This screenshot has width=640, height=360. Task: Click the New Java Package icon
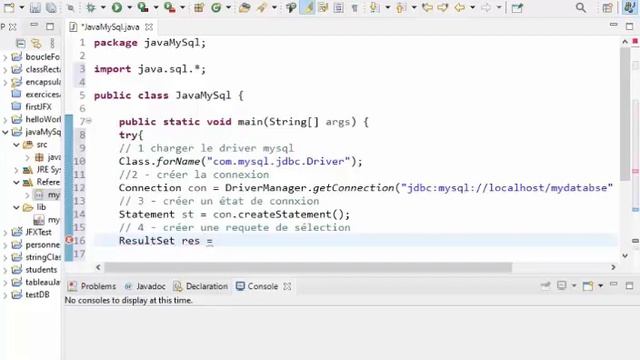click(199, 7)
